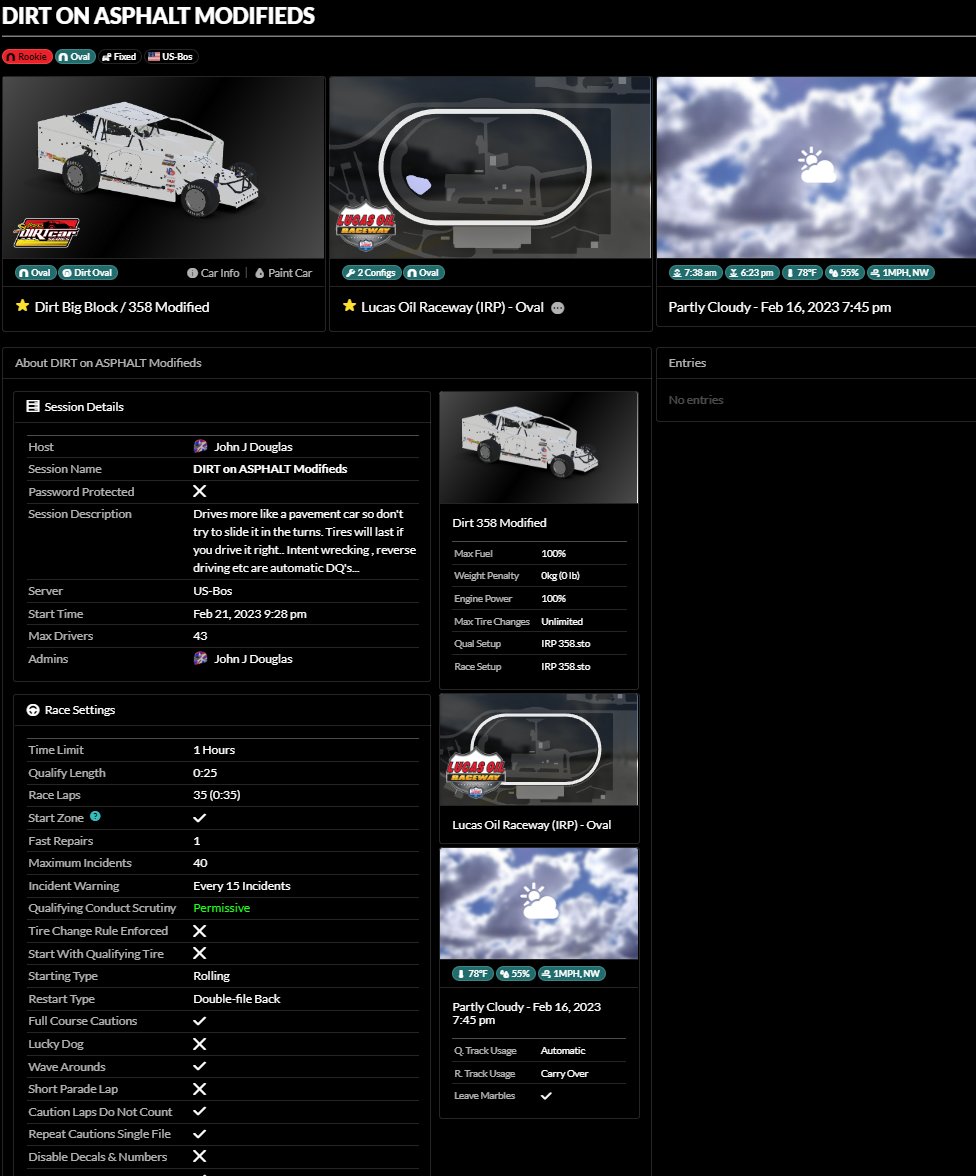Click IRP 358.sto Race Setup value

566,666
